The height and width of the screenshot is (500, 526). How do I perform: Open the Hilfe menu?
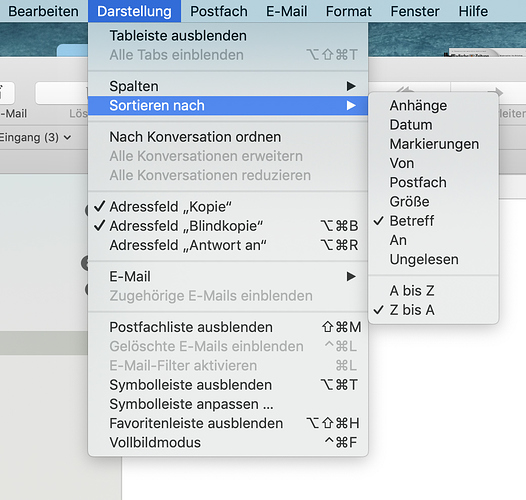[x=473, y=11]
